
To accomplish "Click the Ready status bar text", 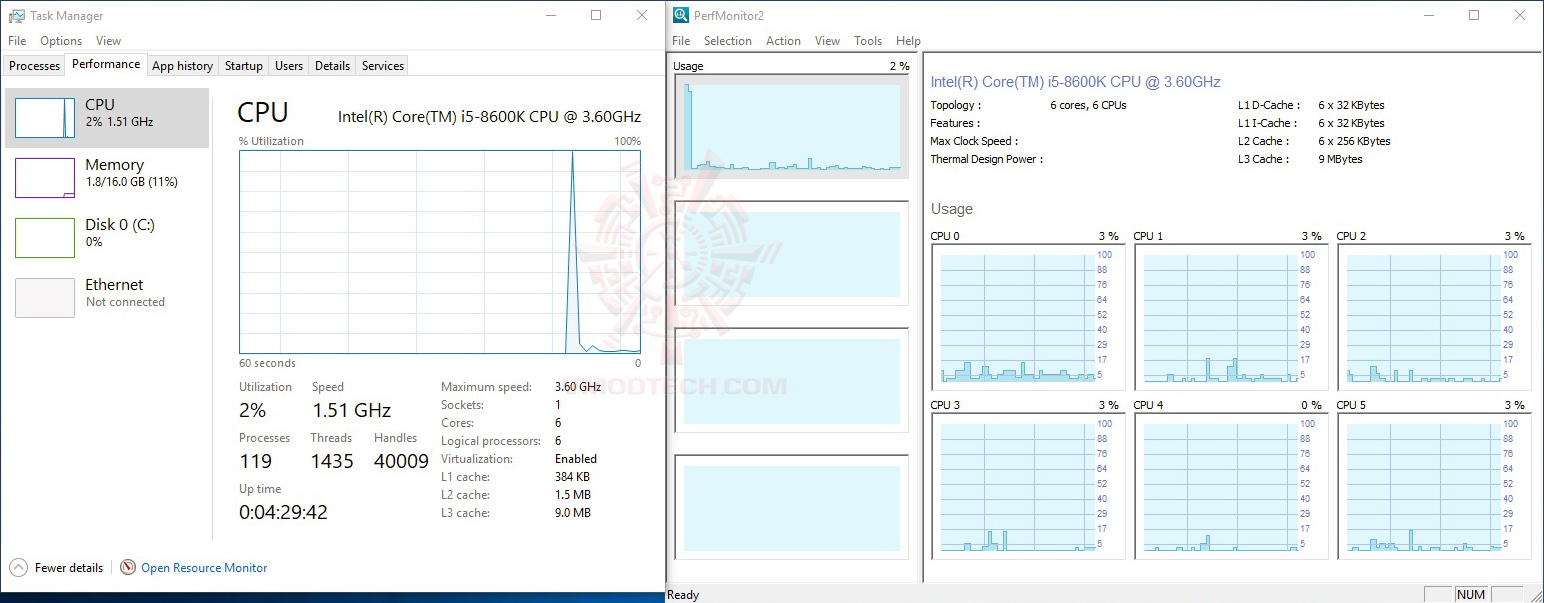I will tap(683, 595).
